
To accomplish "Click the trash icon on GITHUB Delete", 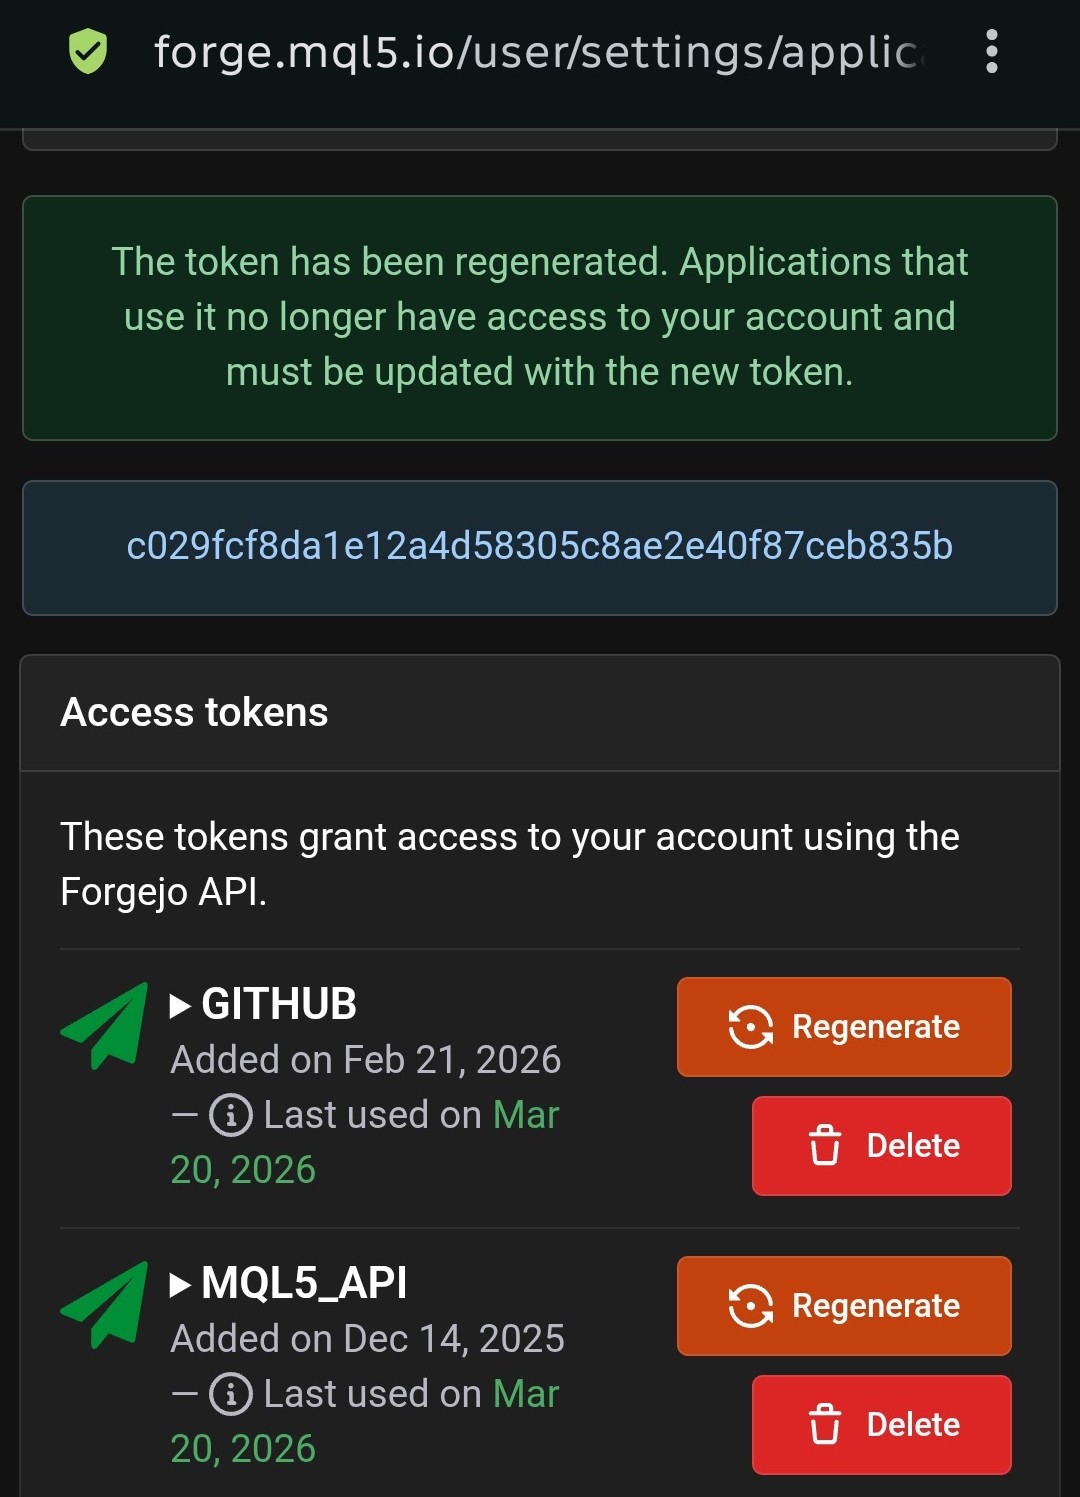I will (825, 1145).
